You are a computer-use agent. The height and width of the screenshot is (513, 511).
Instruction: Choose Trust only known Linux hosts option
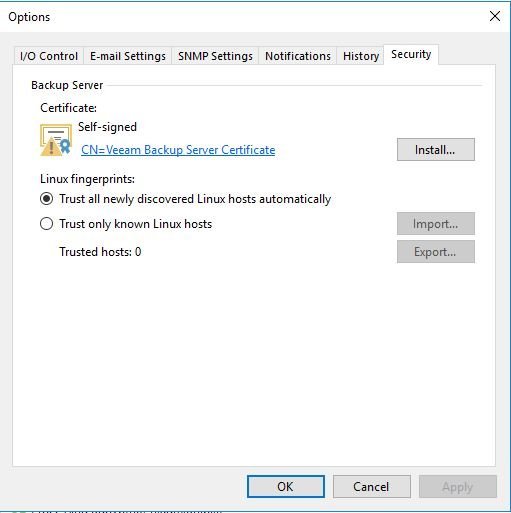[126, 224]
